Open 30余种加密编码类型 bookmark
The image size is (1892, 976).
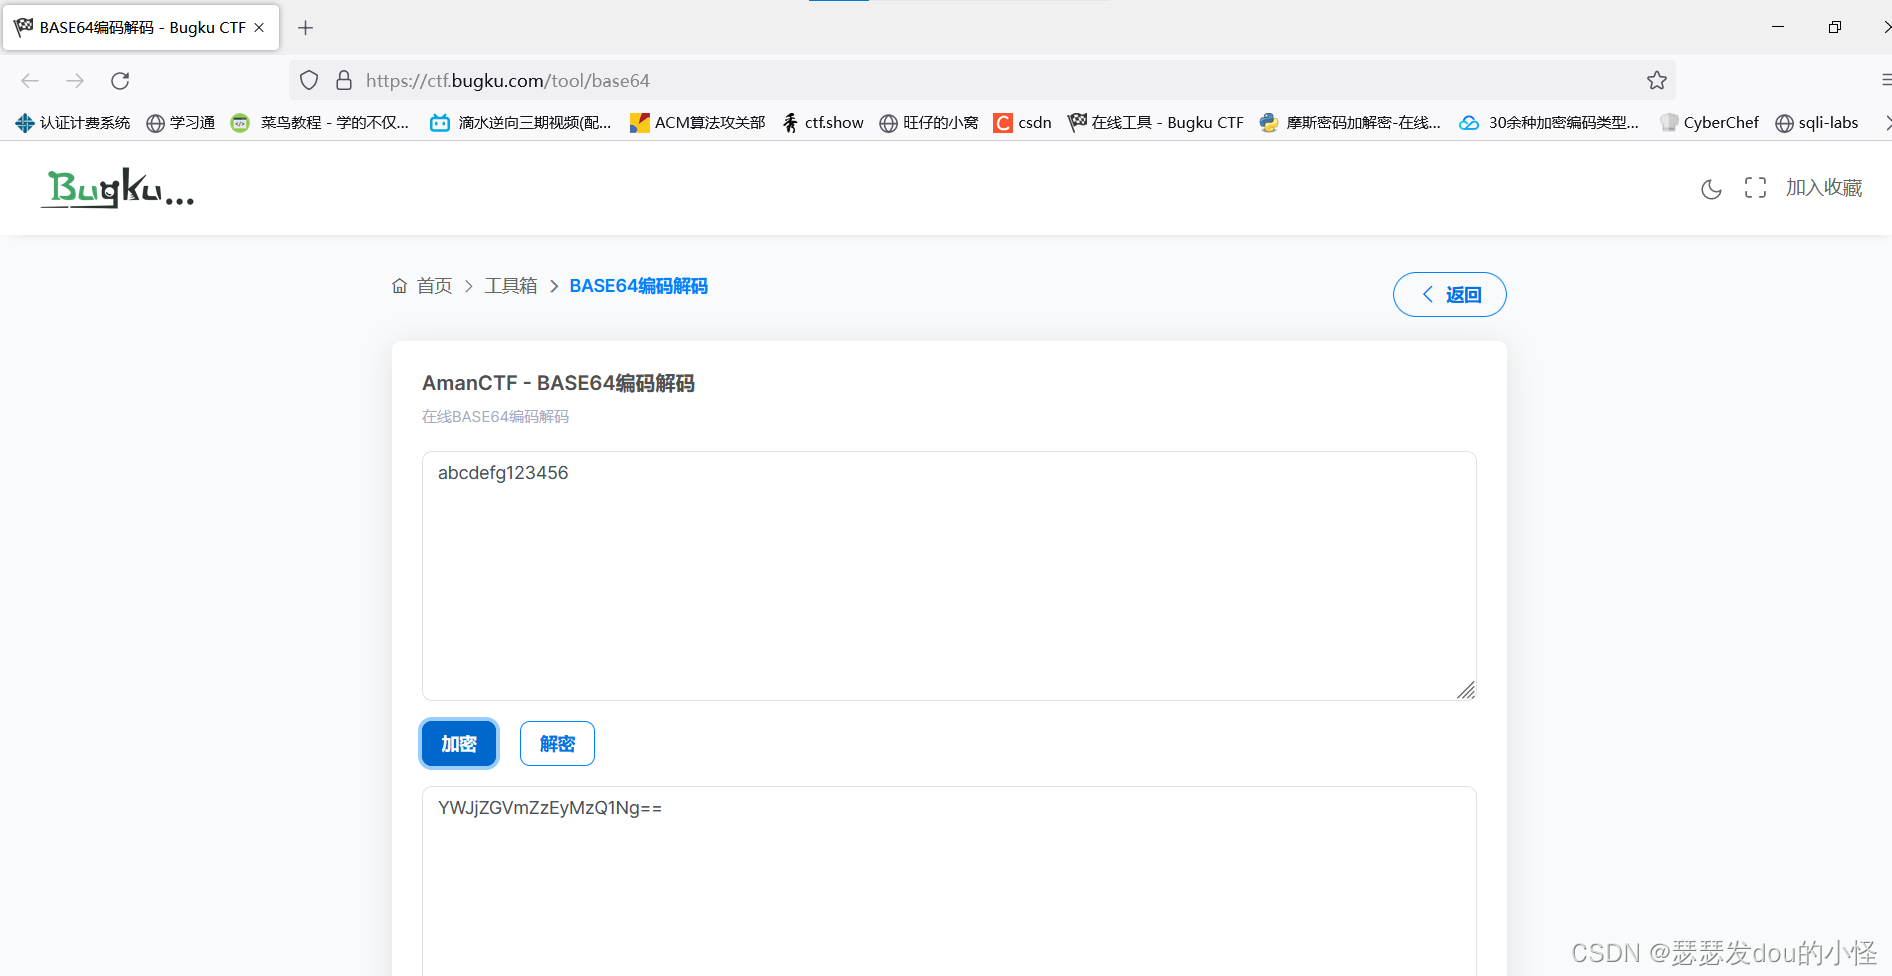coord(1549,122)
